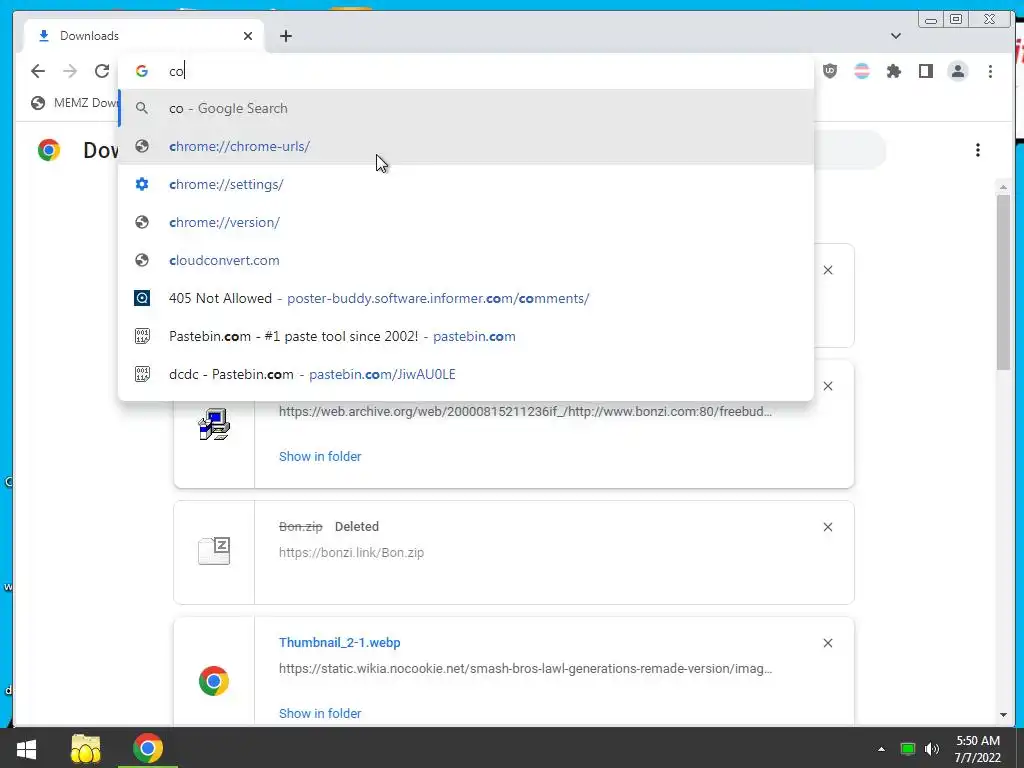Open the bonzi.link/Bon.zip source URL
The image size is (1024, 768).
pos(351,552)
